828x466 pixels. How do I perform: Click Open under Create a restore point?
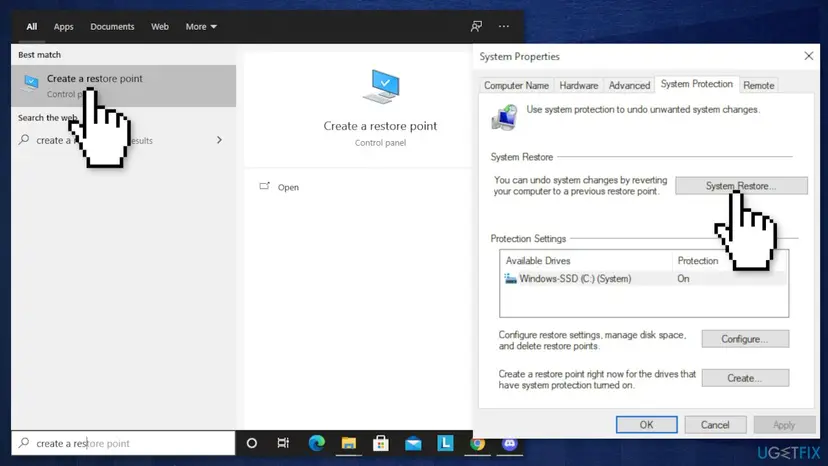pyautogui.click(x=288, y=187)
